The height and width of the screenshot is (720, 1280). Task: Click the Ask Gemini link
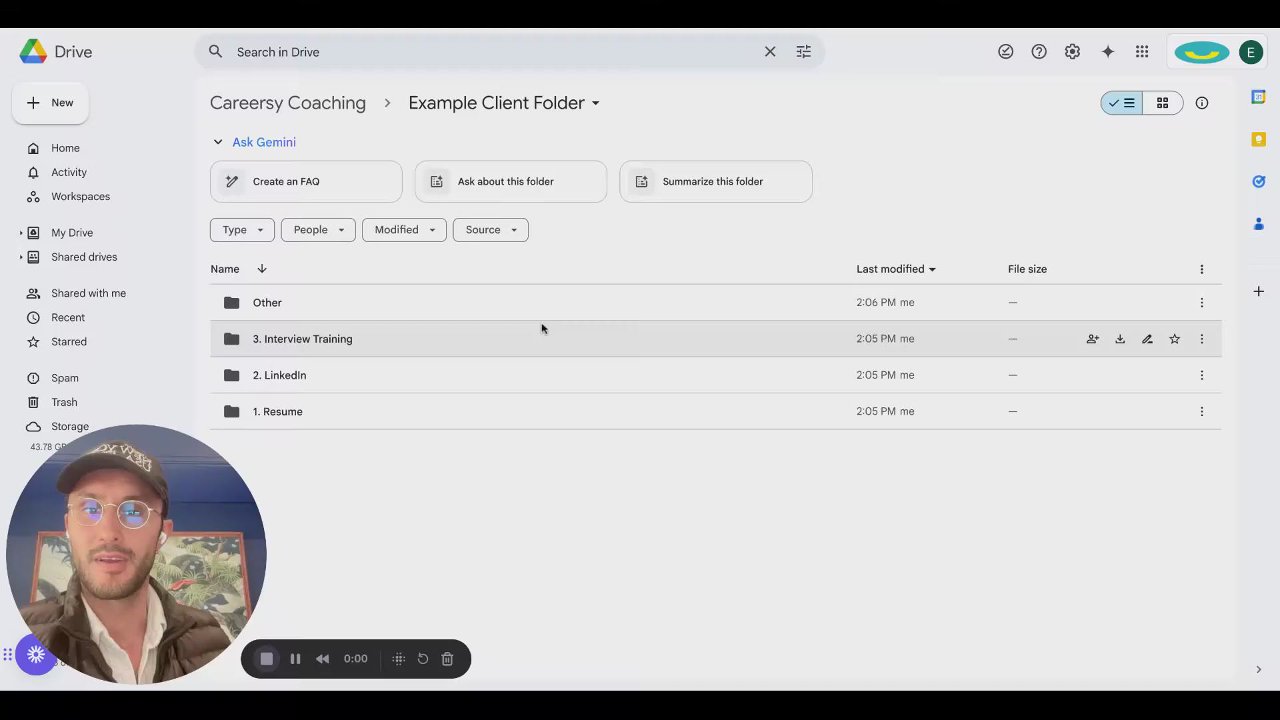point(264,142)
